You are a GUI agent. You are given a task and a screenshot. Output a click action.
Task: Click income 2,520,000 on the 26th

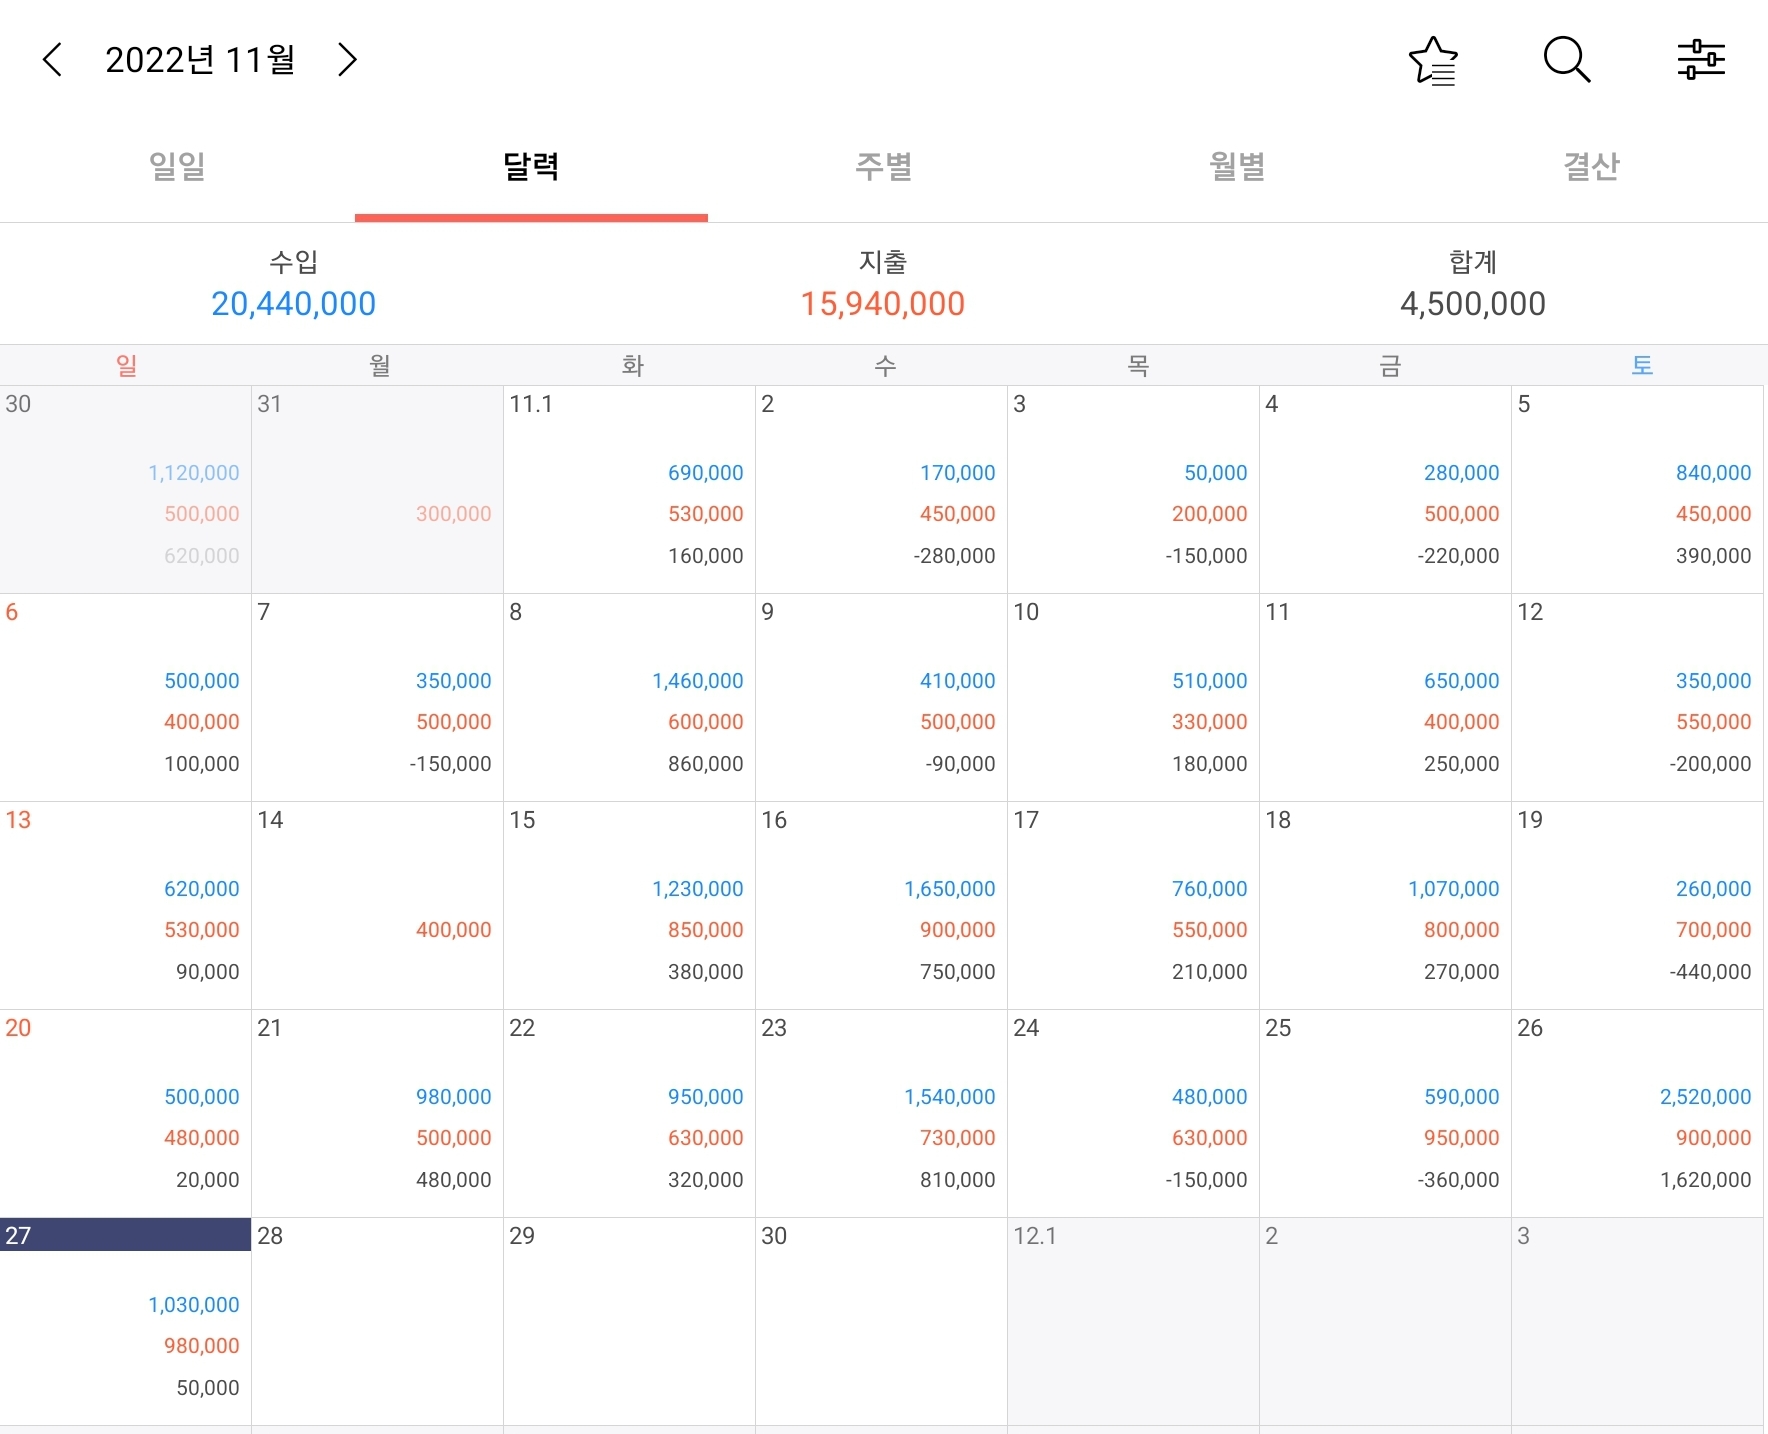click(1706, 1097)
